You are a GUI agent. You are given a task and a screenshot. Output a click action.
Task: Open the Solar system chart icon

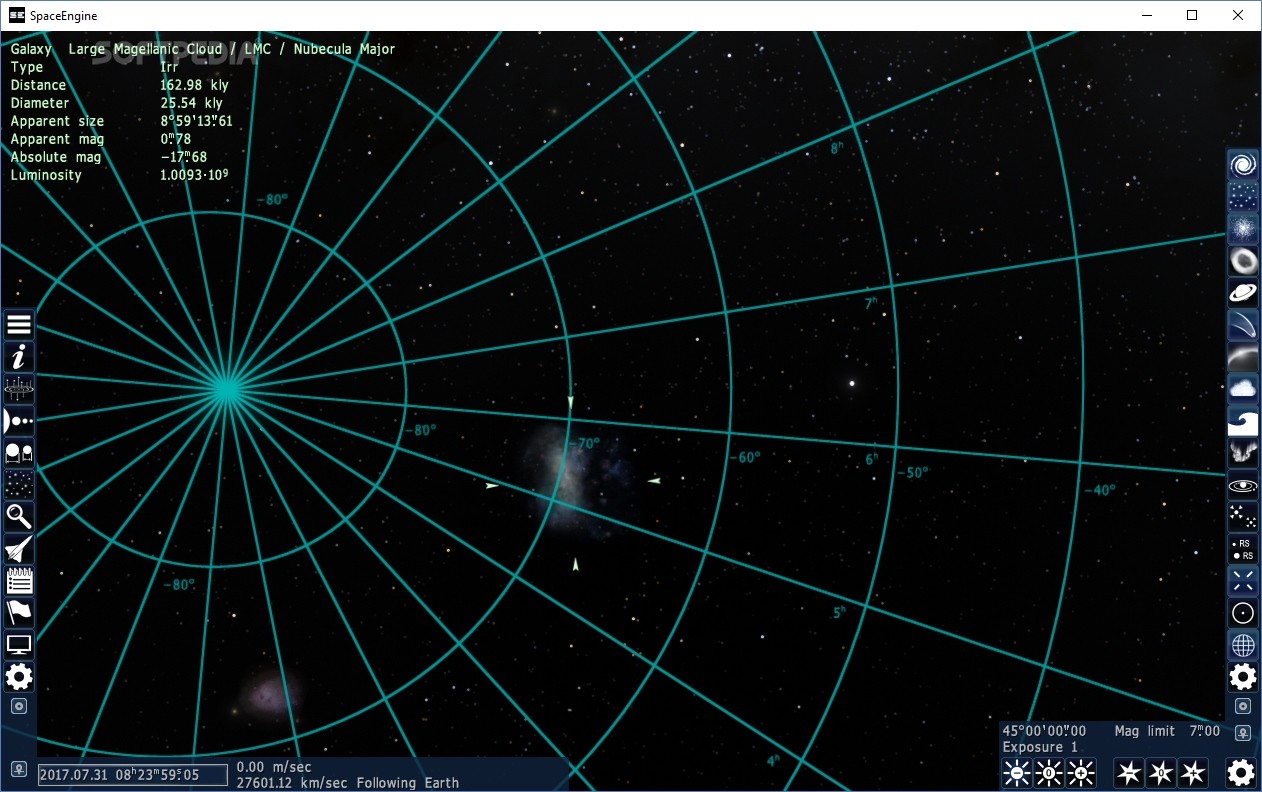tap(19, 389)
